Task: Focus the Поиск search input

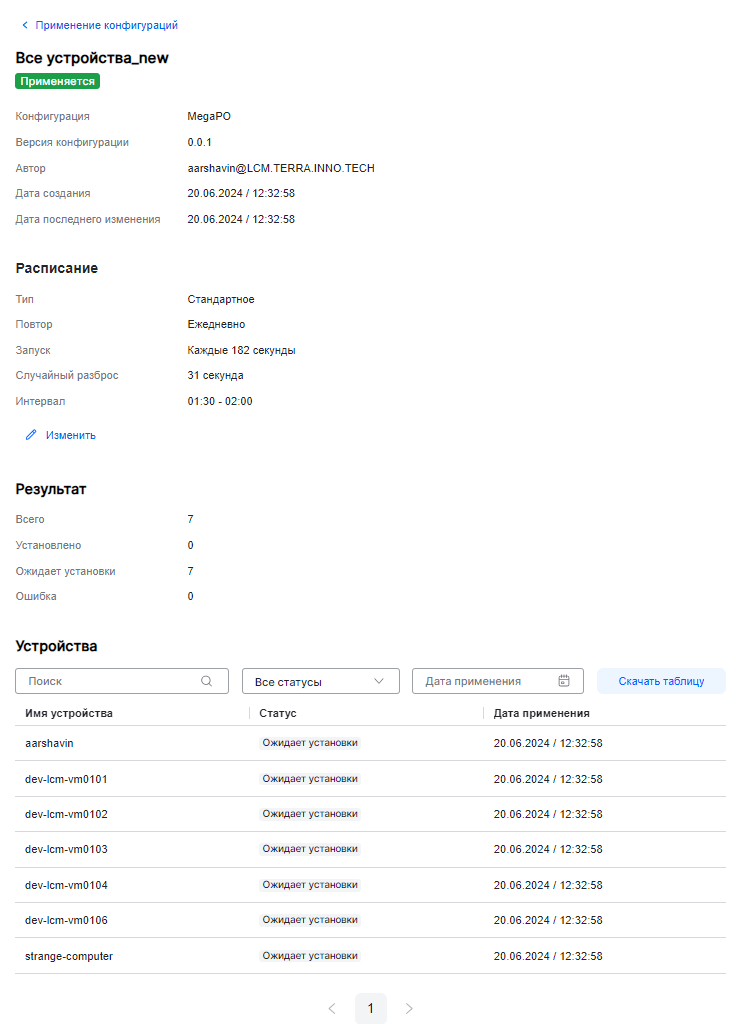Action: 110,681
